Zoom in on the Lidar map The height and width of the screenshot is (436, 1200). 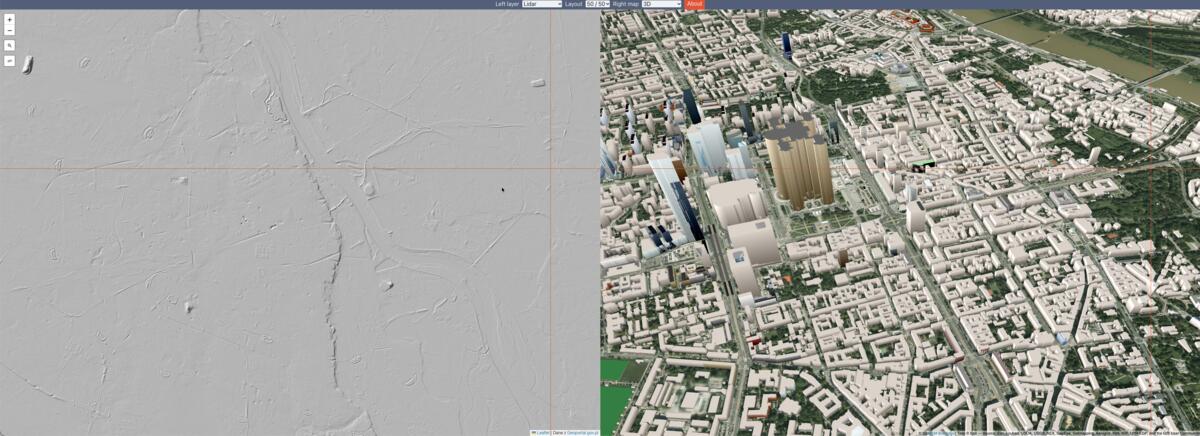coord(9,19)
